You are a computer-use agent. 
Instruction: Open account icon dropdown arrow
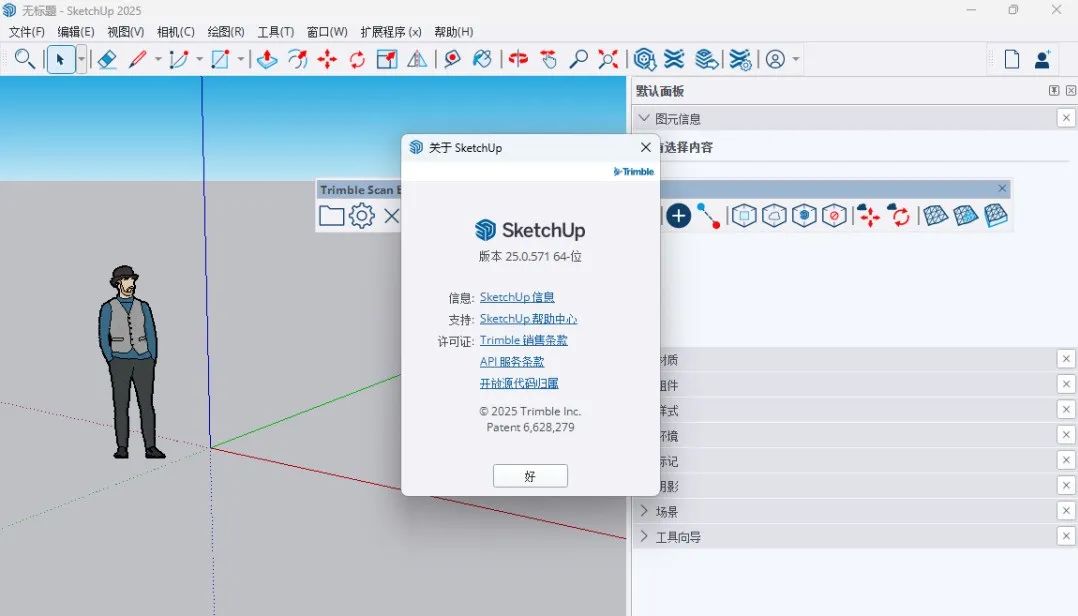pyautogui.click(x=796, y=59)
